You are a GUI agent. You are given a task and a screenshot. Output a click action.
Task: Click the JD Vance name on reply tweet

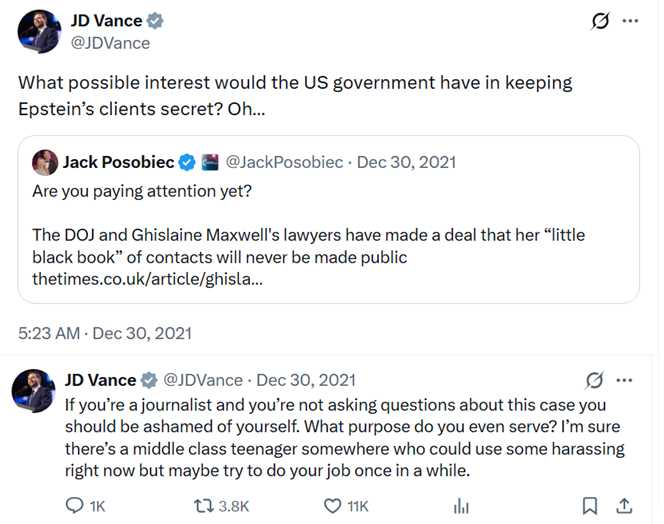pyautogui.click(x=100, y=380)
